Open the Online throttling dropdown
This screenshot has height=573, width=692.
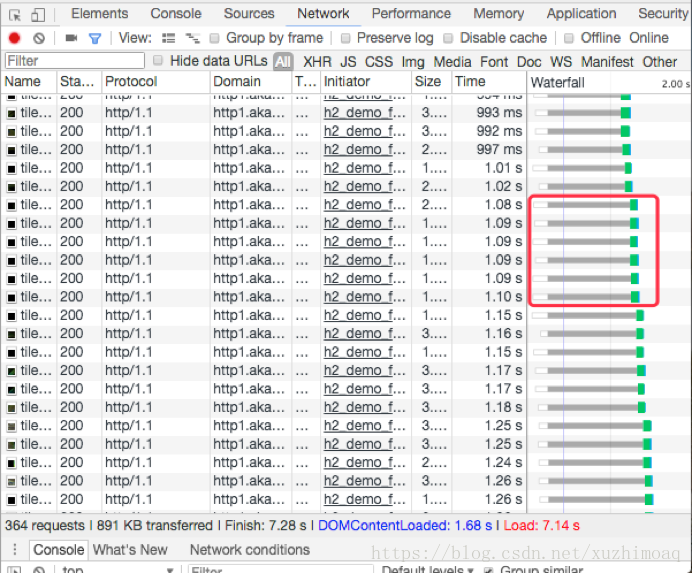pos(649,38)
